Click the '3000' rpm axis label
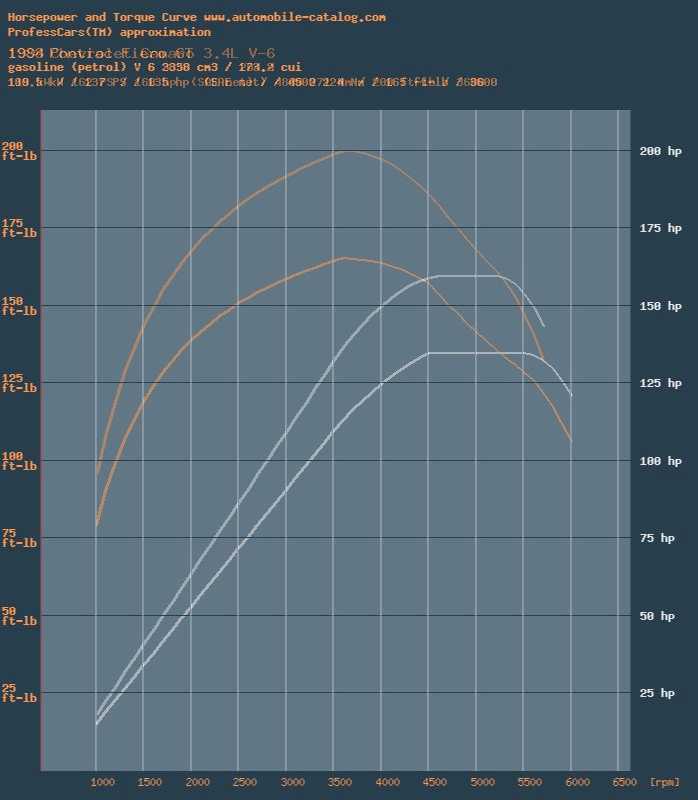The image size is (698, 800). pyautogui.click(x=293, y=782)
